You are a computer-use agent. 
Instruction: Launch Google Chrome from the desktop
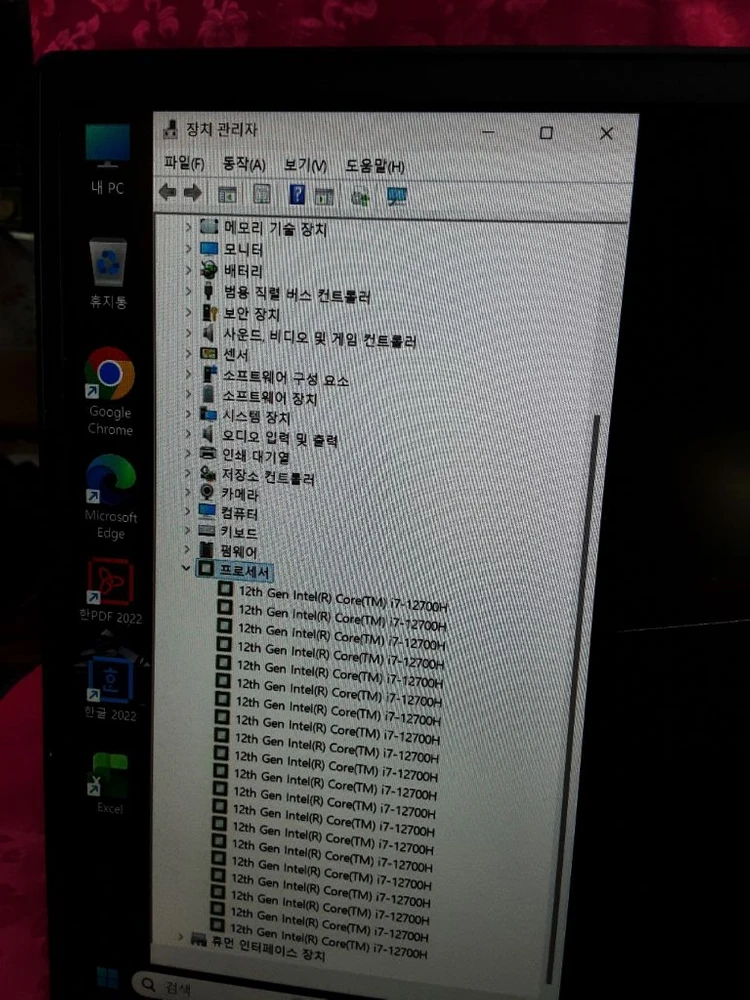coord(110,391)
